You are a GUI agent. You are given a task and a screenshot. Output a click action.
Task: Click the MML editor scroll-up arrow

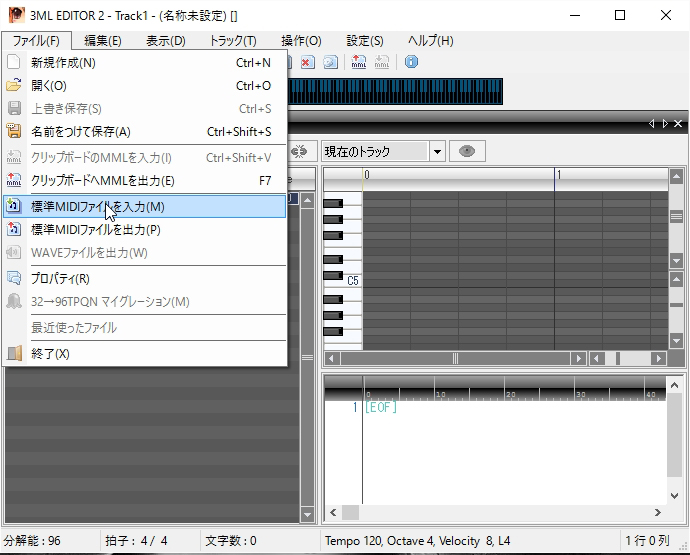[x=674, y=386]
